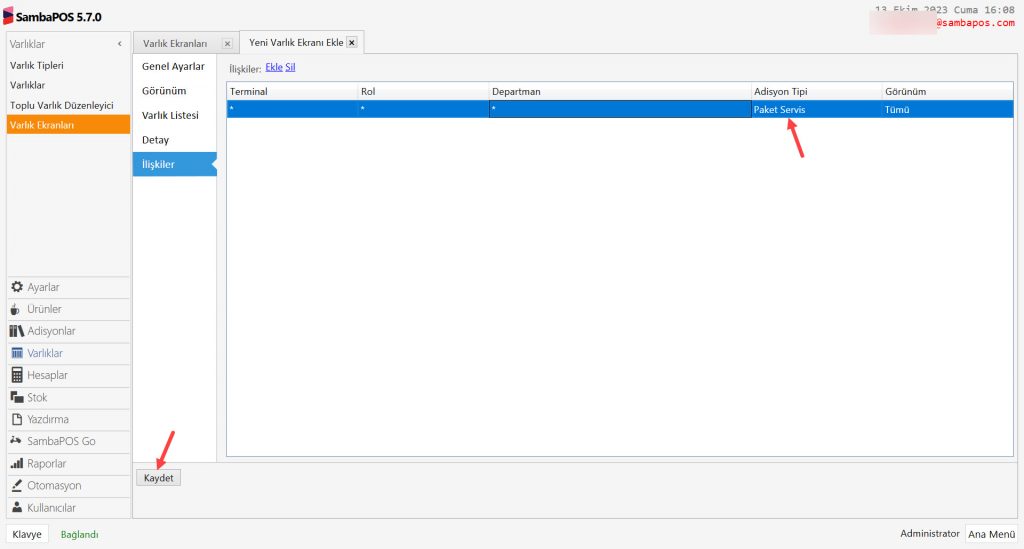Open Adisyonlar books icon section
The height and width of the screenshot is (549, 1024).
pyautogui.click(x=17, y=331)
